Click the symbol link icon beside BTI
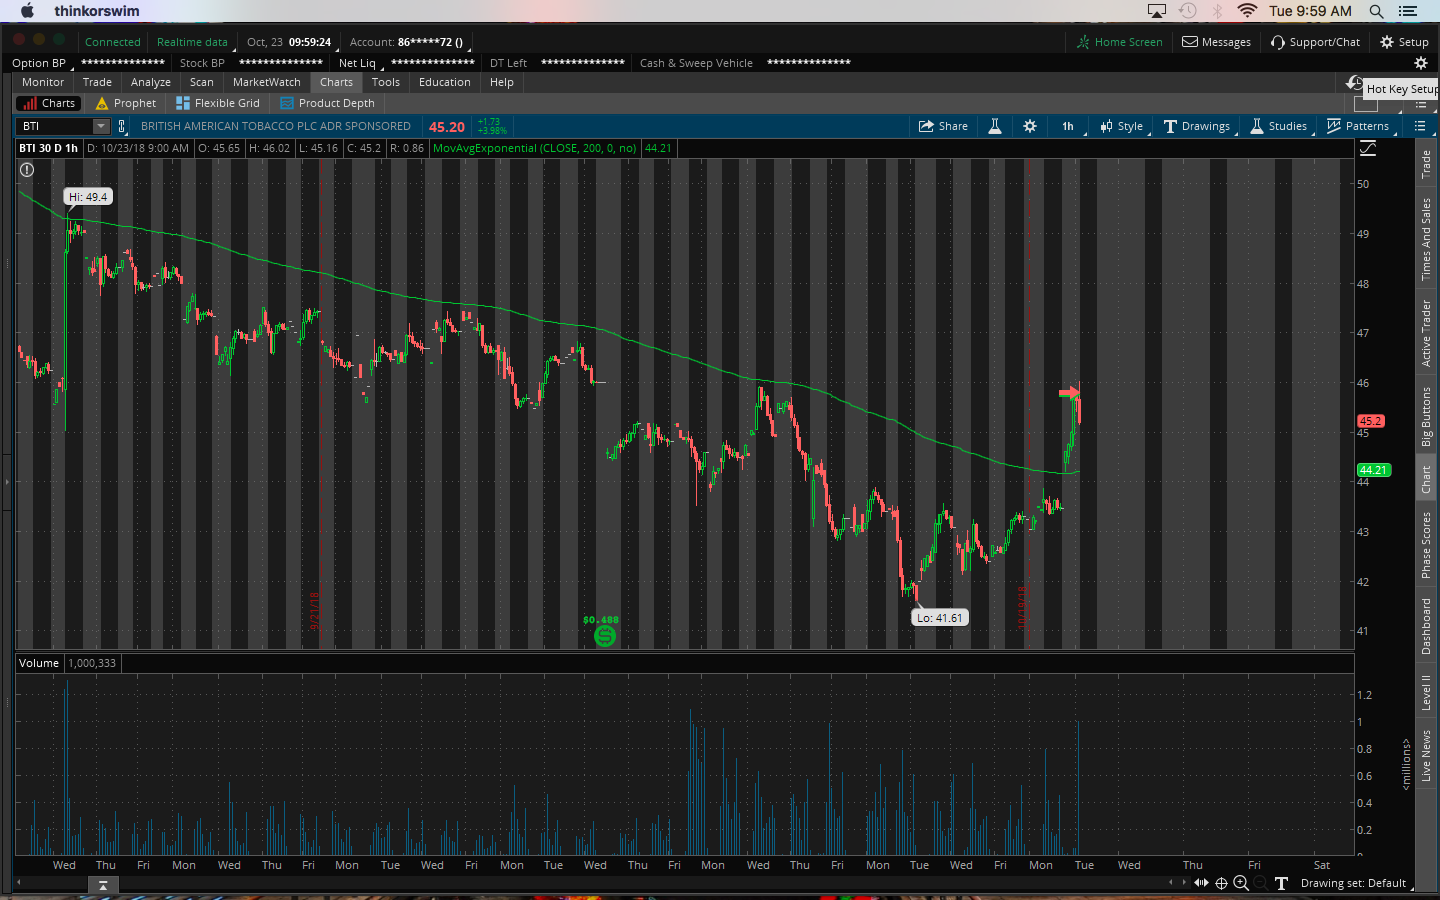The width and height of the screenshot is (1440, 900). click(x=122, y=126)
